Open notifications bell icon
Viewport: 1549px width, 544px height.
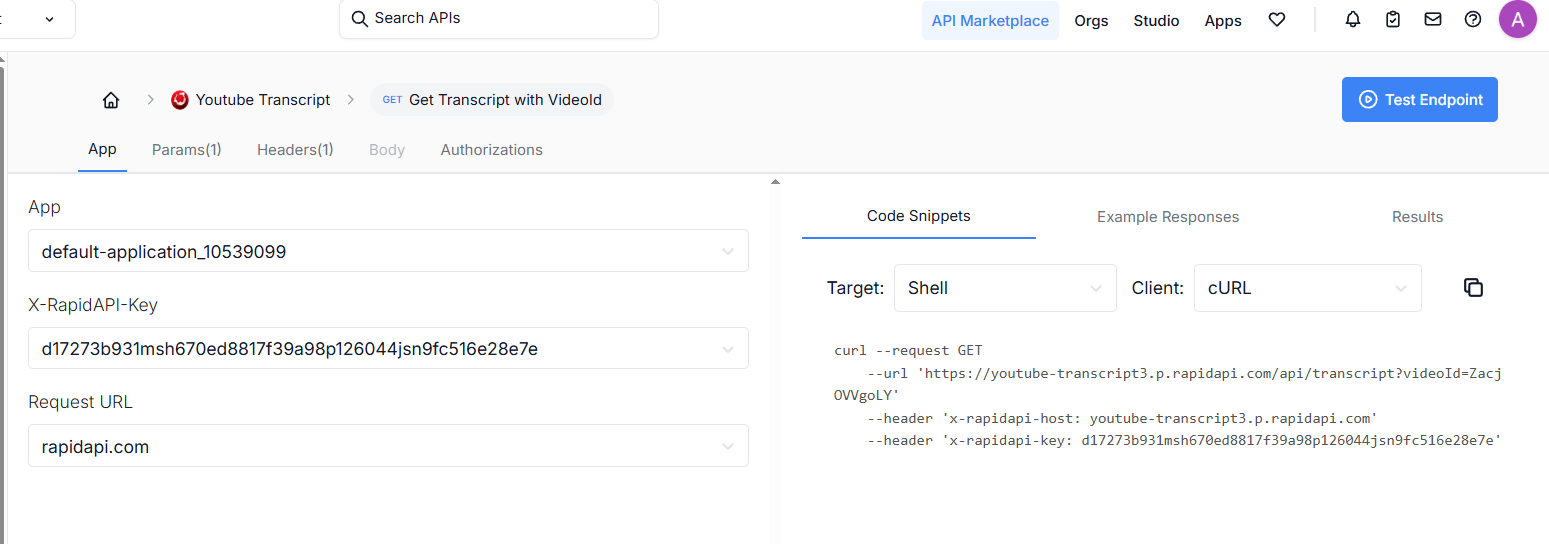[x=1353, y=19]
